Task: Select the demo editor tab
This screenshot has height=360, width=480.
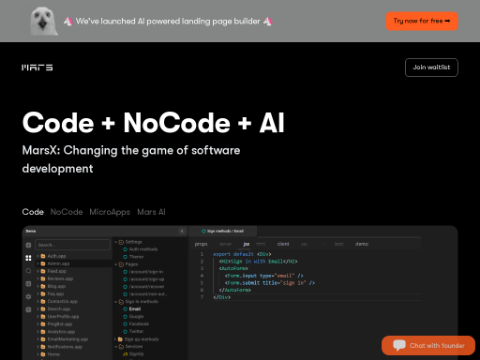Action: [x=362, y=244]
